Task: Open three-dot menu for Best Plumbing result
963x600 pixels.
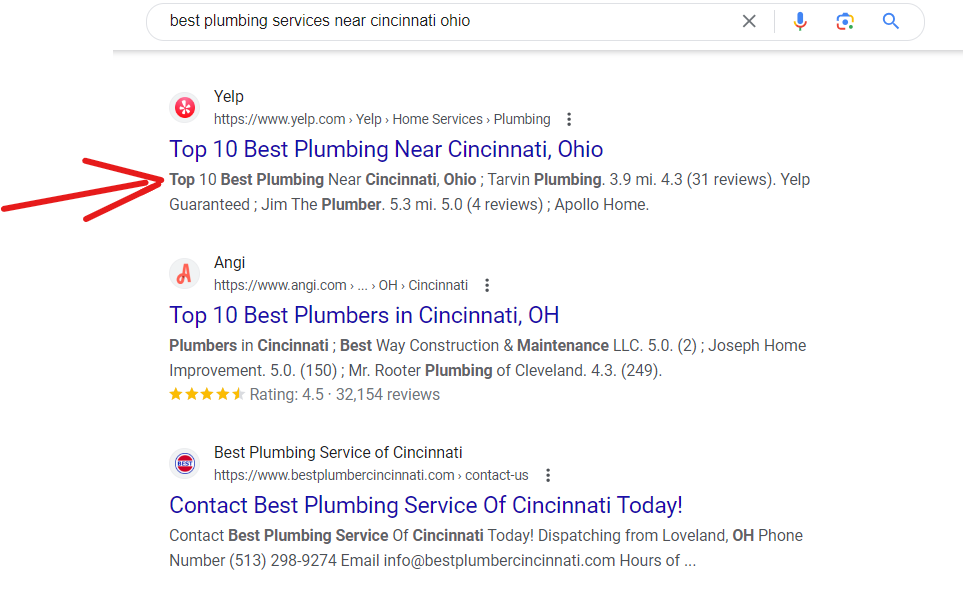Action: tap(548, 475)
